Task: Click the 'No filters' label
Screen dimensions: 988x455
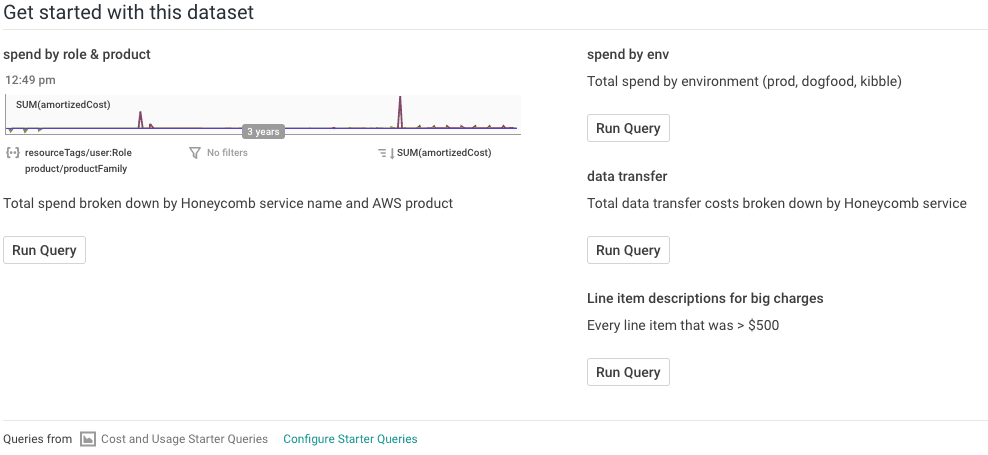Action: click(x=227, y=153)
